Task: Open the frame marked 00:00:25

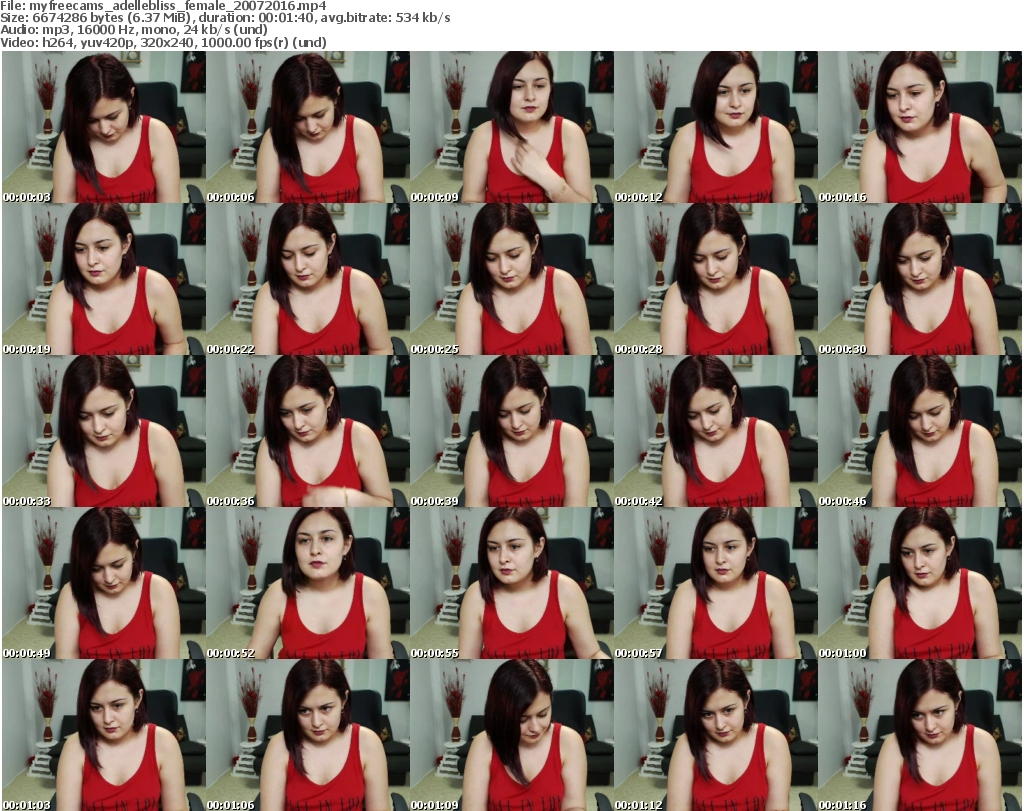Action: (512, 279)
